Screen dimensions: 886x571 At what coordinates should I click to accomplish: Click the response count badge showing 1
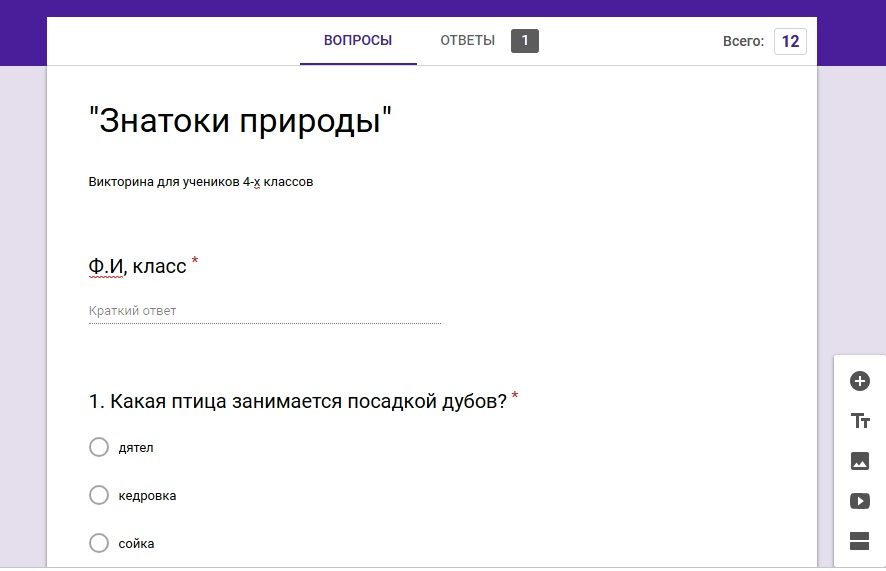click(x=525, y=41)
